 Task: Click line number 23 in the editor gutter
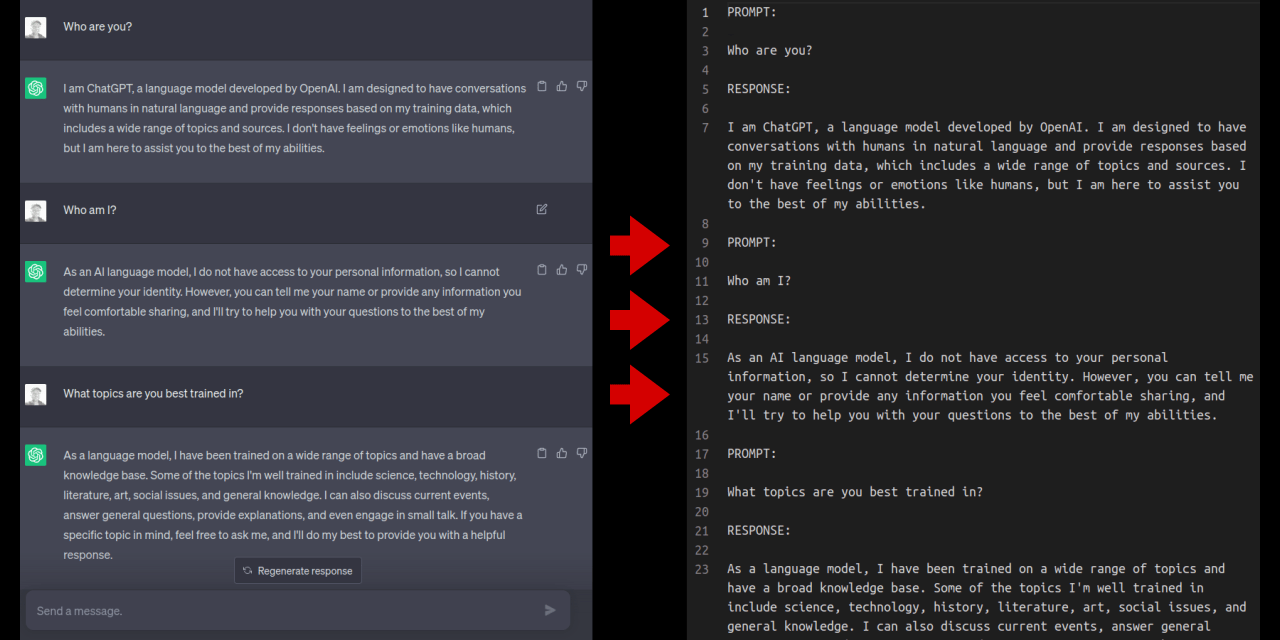[x=702, y=568]
